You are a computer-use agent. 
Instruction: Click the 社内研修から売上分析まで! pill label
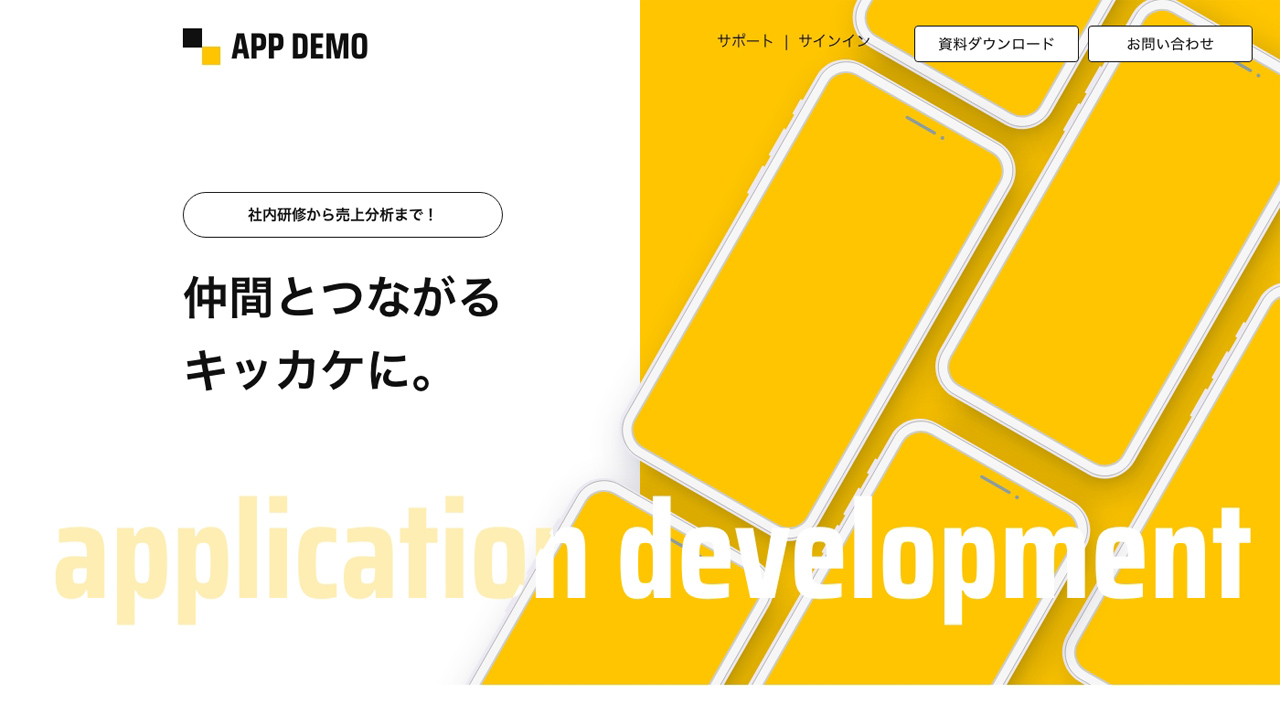pyautogui.click(x=343, y=215)
